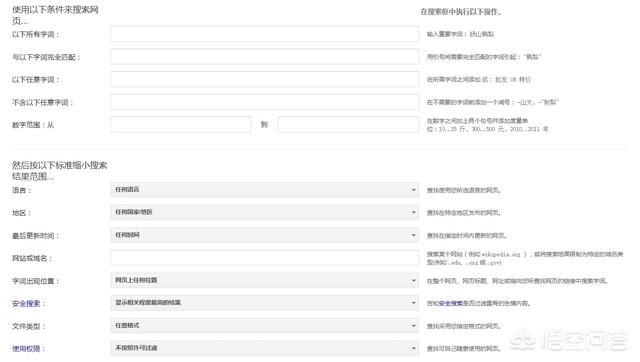The image size is (640, 362).
Task: Click the 字词出现位置 field label
Action: pos(36,281)
